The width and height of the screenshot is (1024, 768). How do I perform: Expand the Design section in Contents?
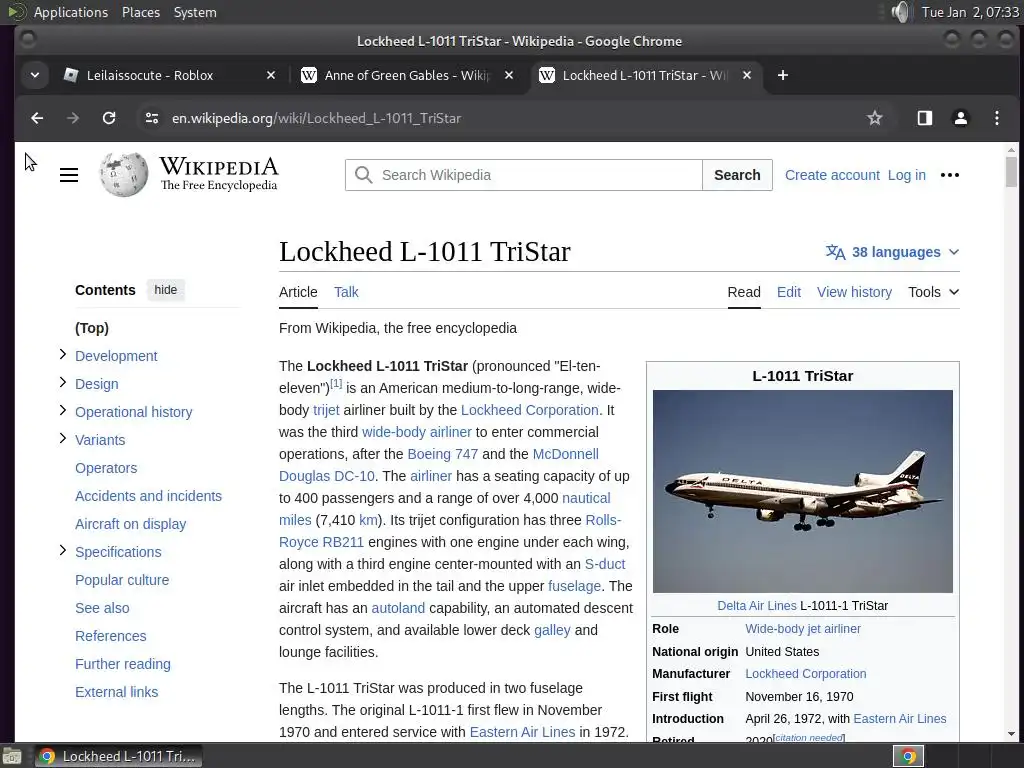(x=63, y=382)
